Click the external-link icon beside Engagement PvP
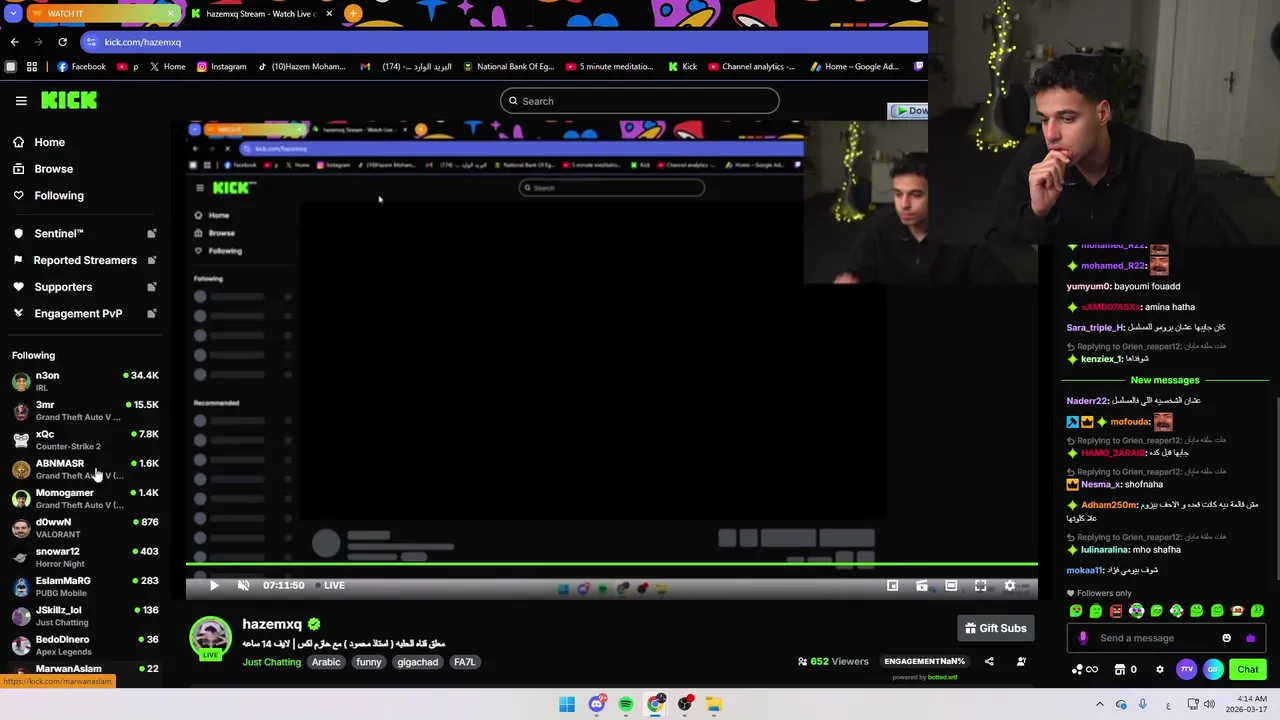 [x=152, y=314]
